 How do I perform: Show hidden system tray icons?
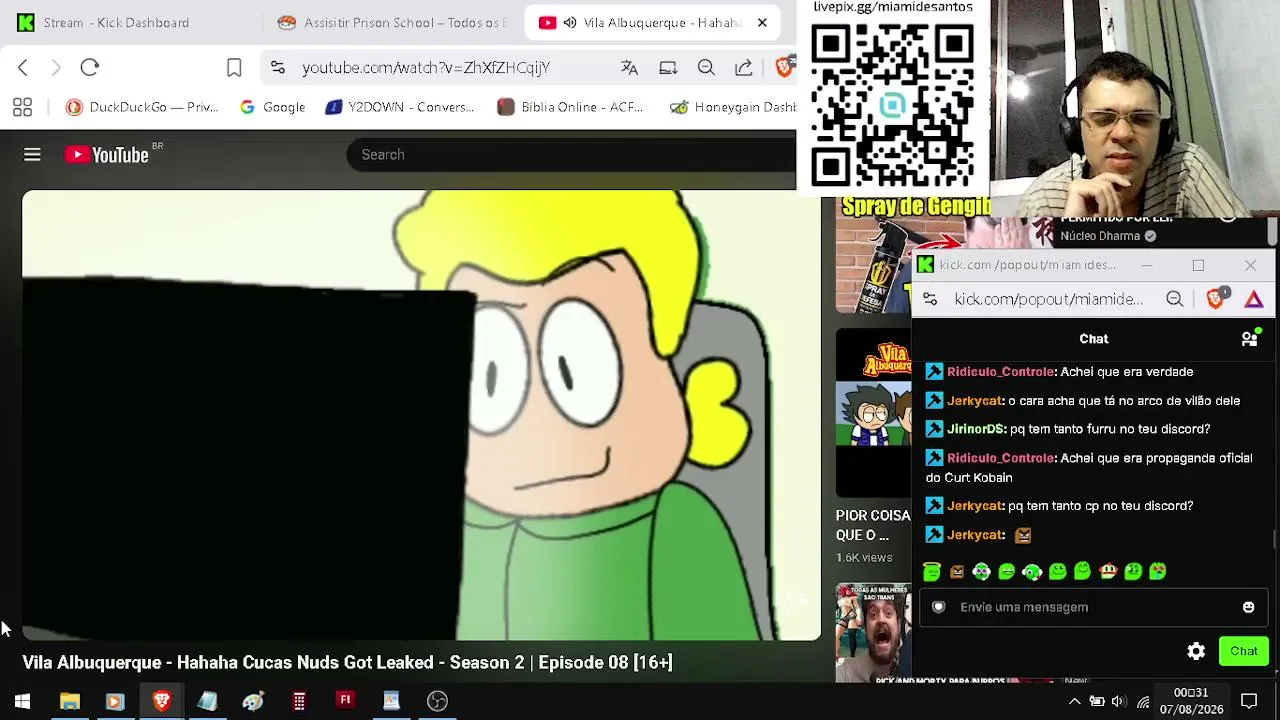pos(1075,701)
